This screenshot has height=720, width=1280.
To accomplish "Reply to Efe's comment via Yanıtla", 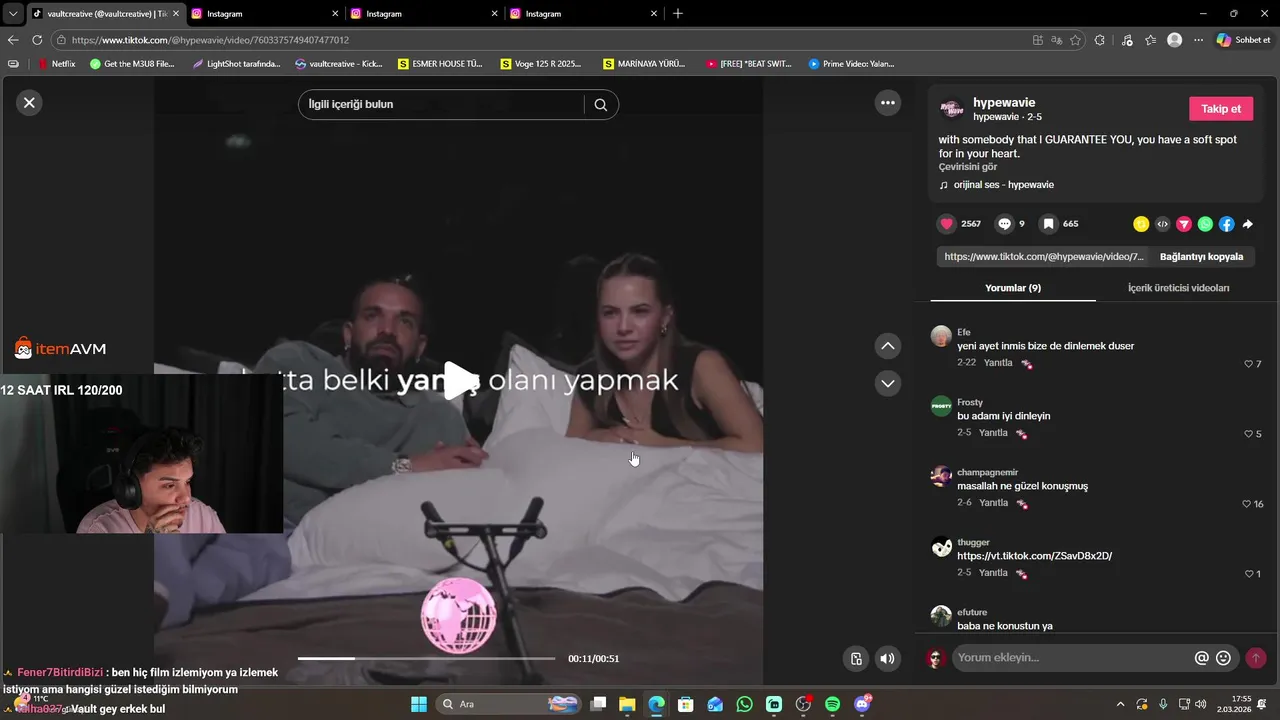I will (x=998, y=363).
